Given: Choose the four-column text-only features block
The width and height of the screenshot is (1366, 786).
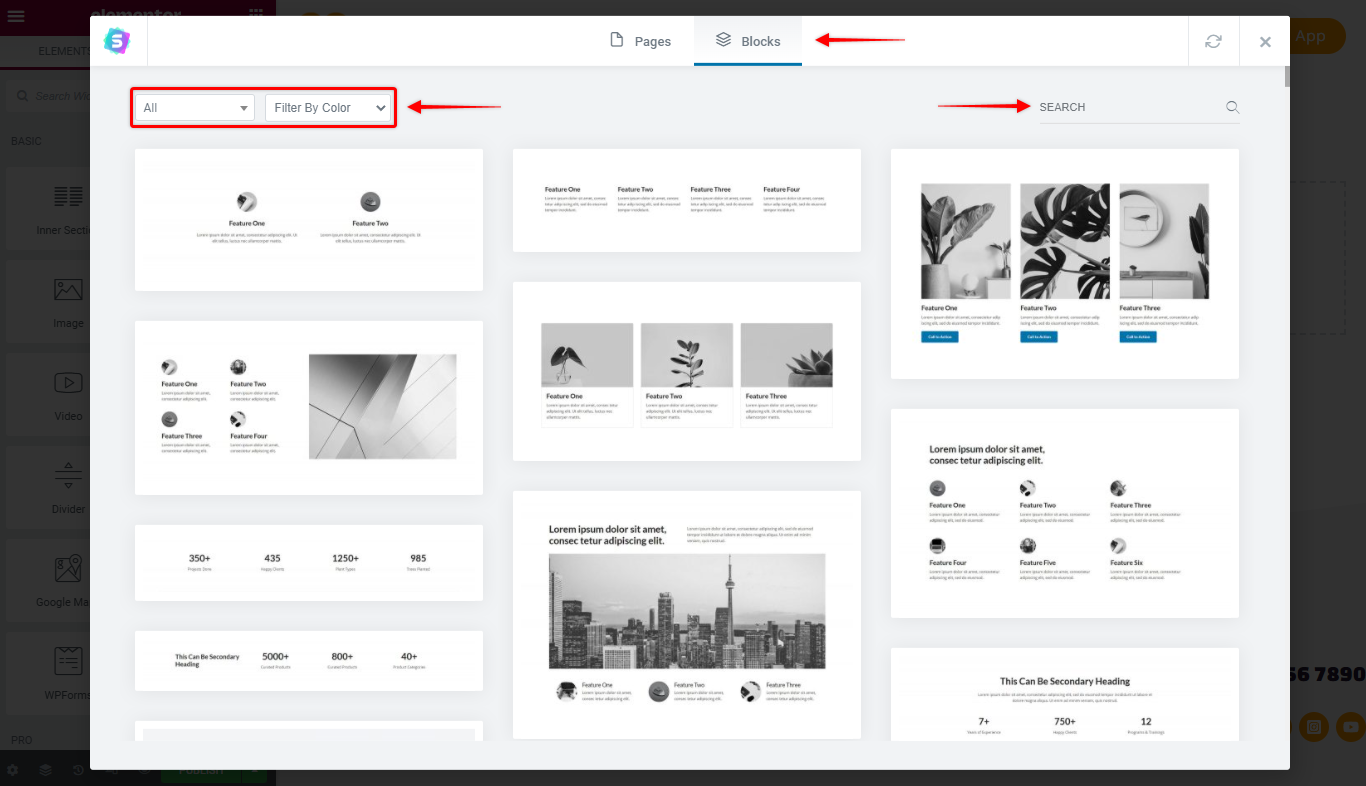Looking at the screenshot, I should pyautogui.click(x=687, y=200).
